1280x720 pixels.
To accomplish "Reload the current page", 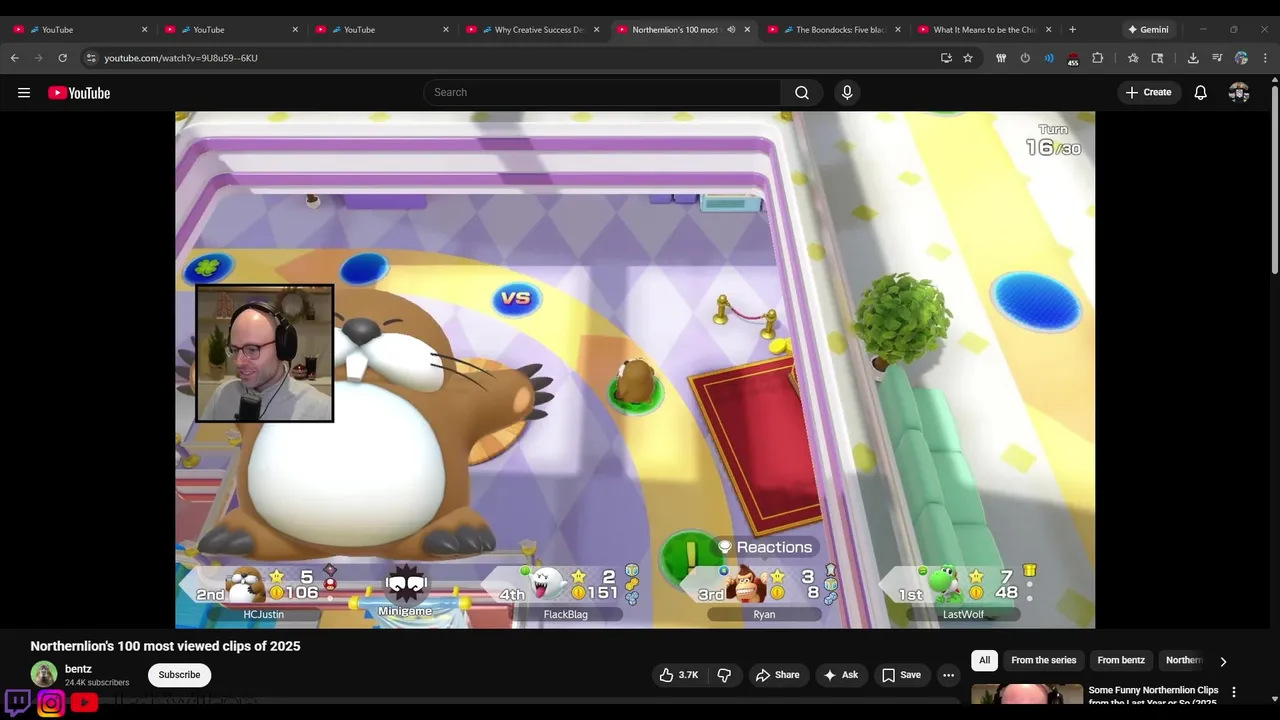I will pyautogui.click(x=63, y=58).
